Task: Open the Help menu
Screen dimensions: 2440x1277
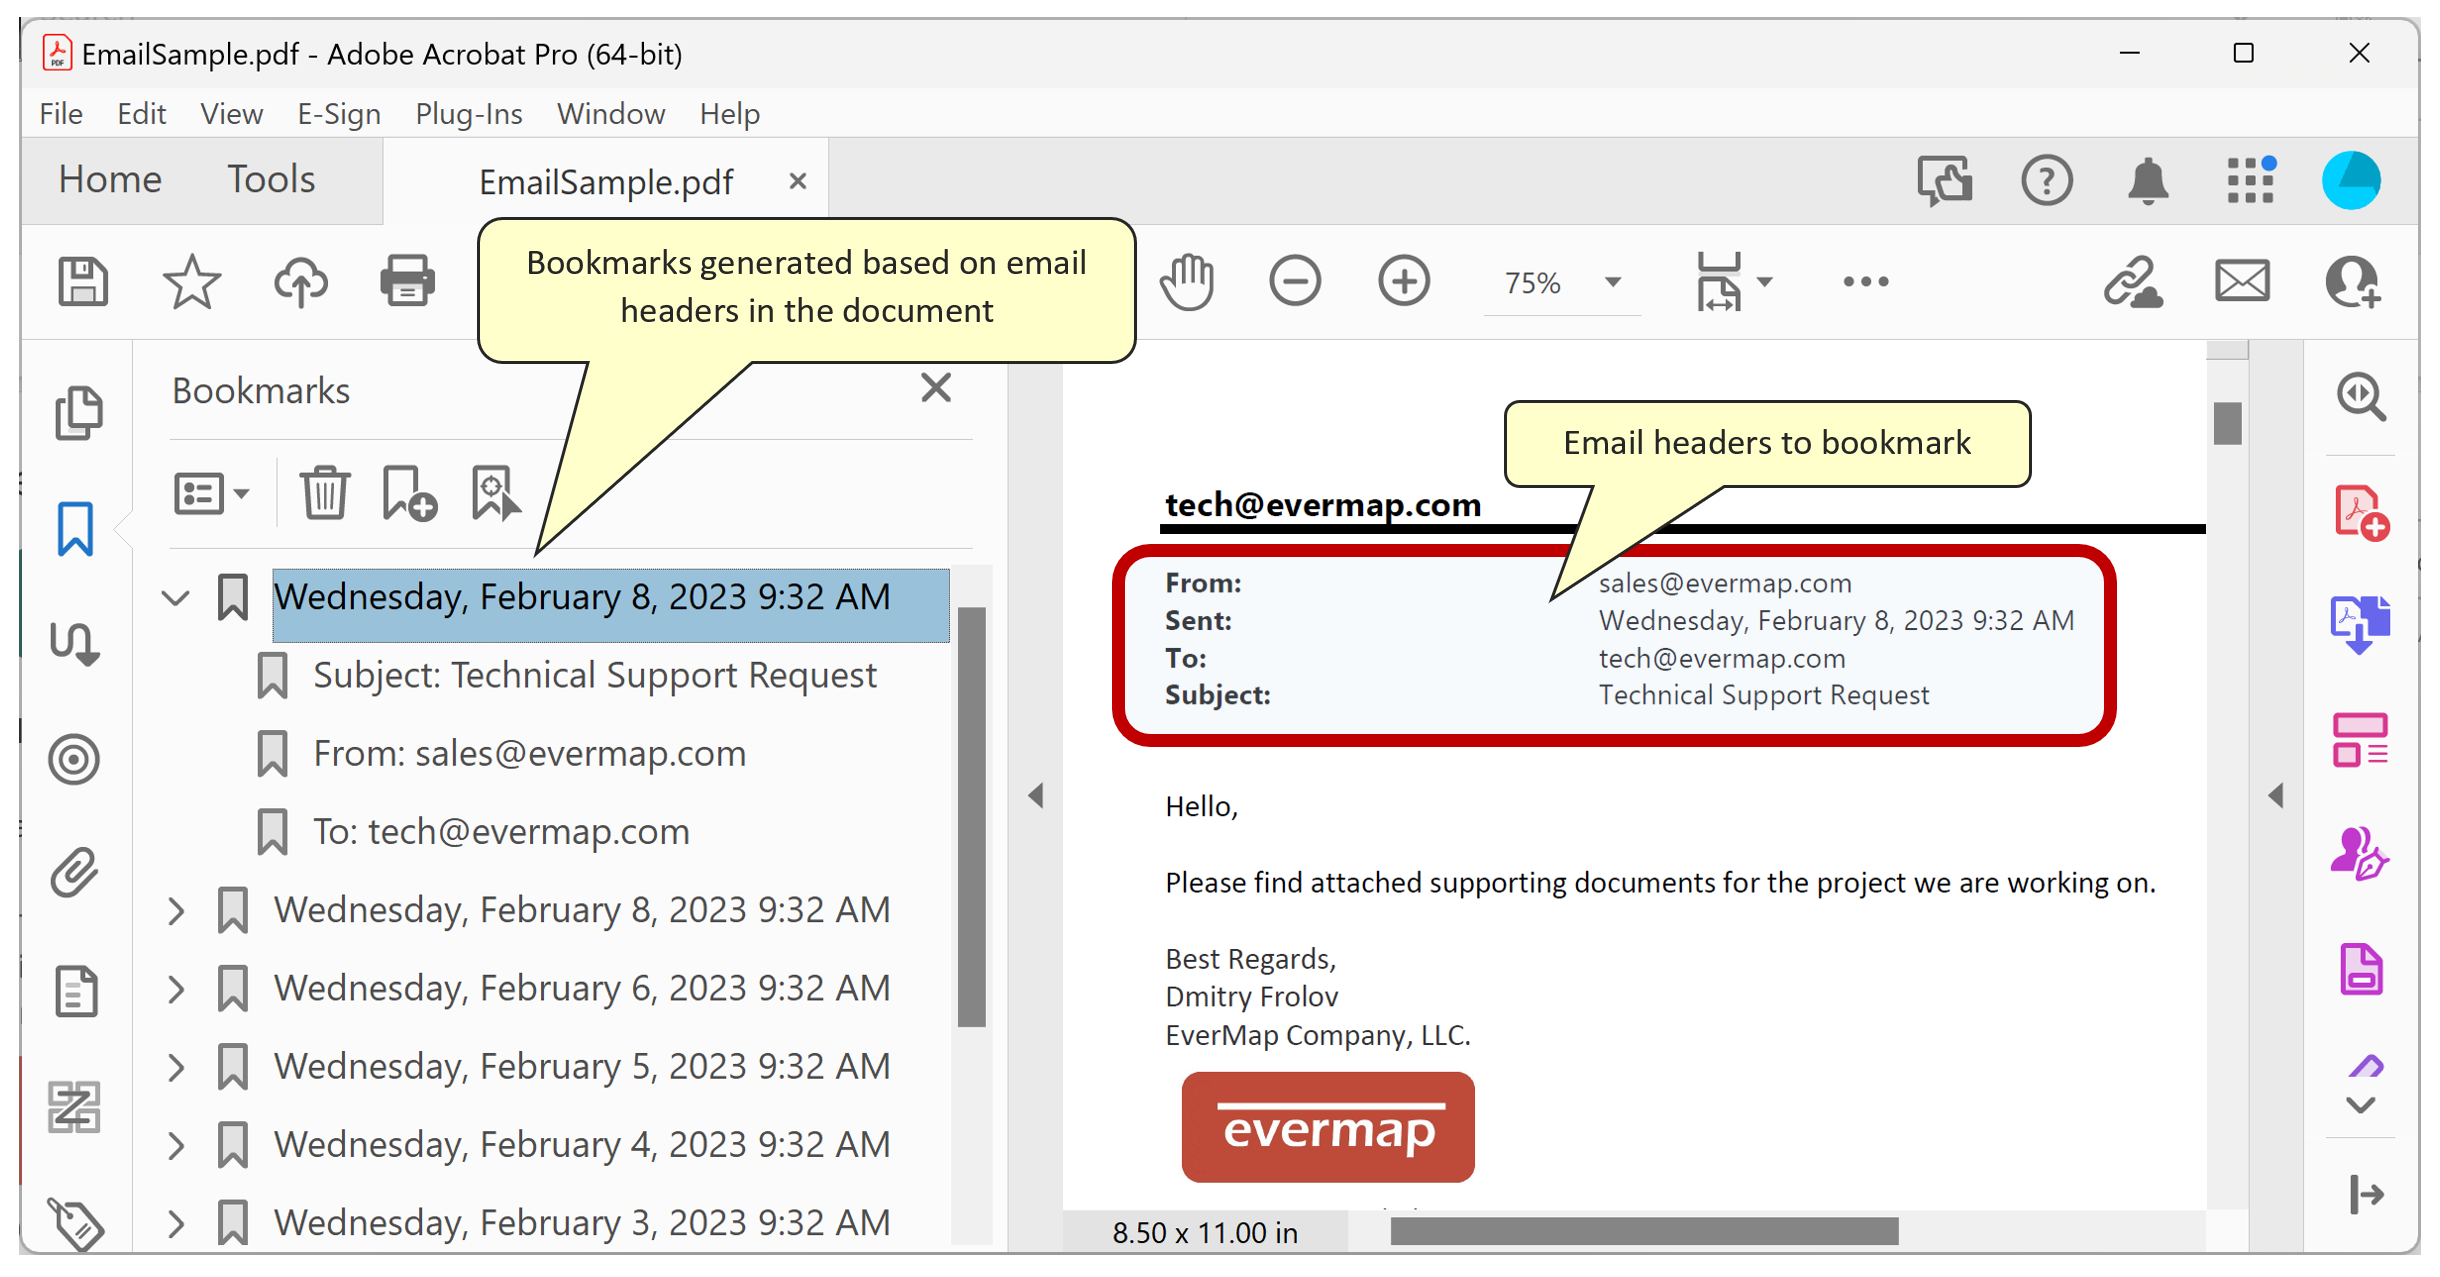Action: pos(730,114)
